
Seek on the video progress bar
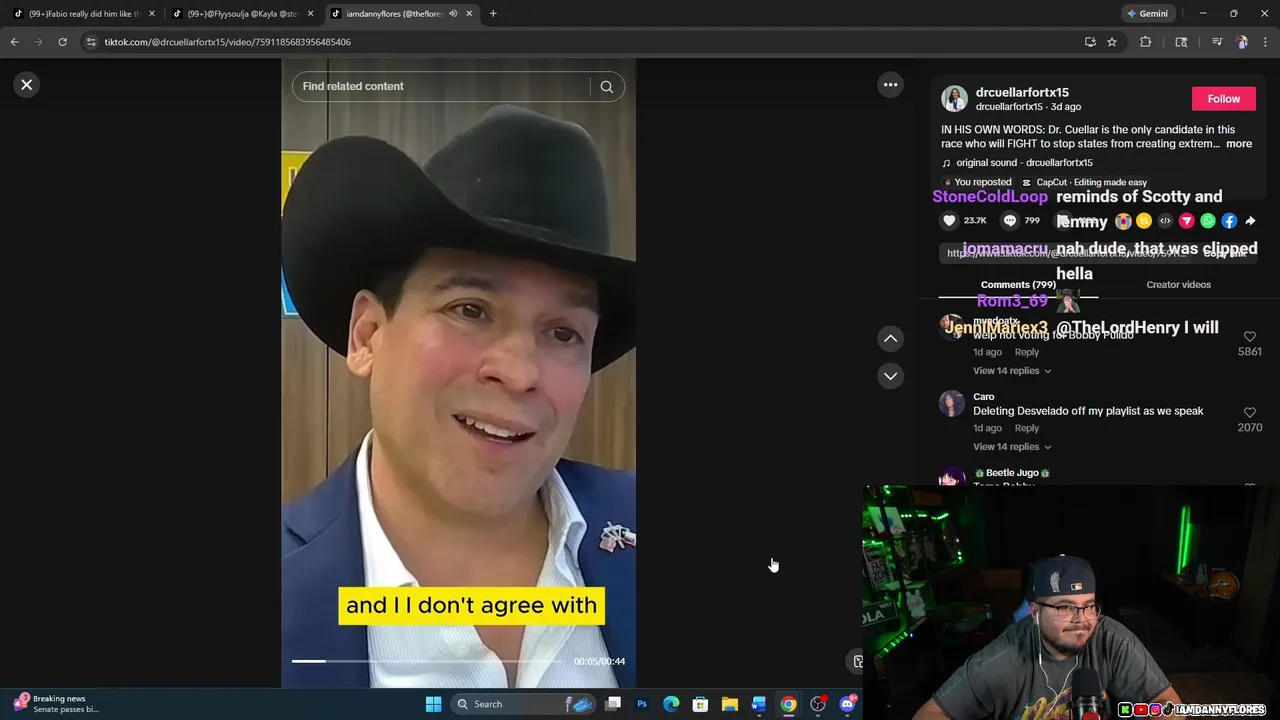(x=426, y=661)
